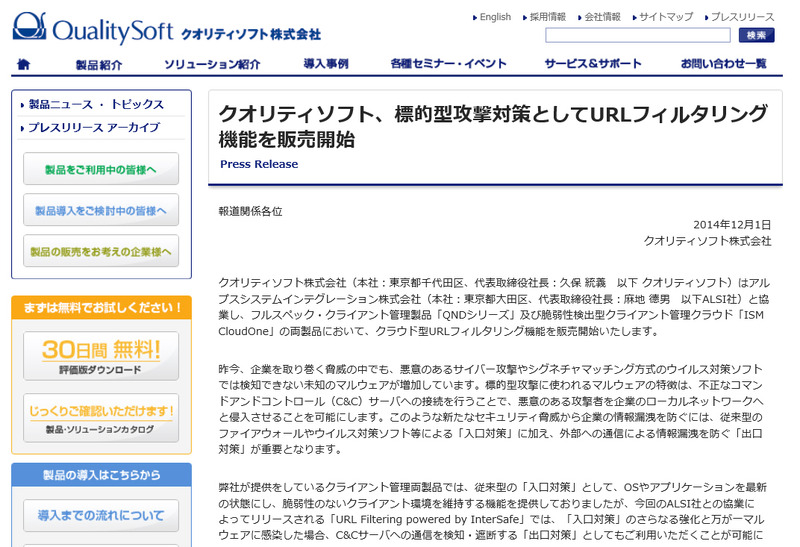Select the 導入事例 navigation item
This screenshot has height=547, width=800.
coord(326,64)
